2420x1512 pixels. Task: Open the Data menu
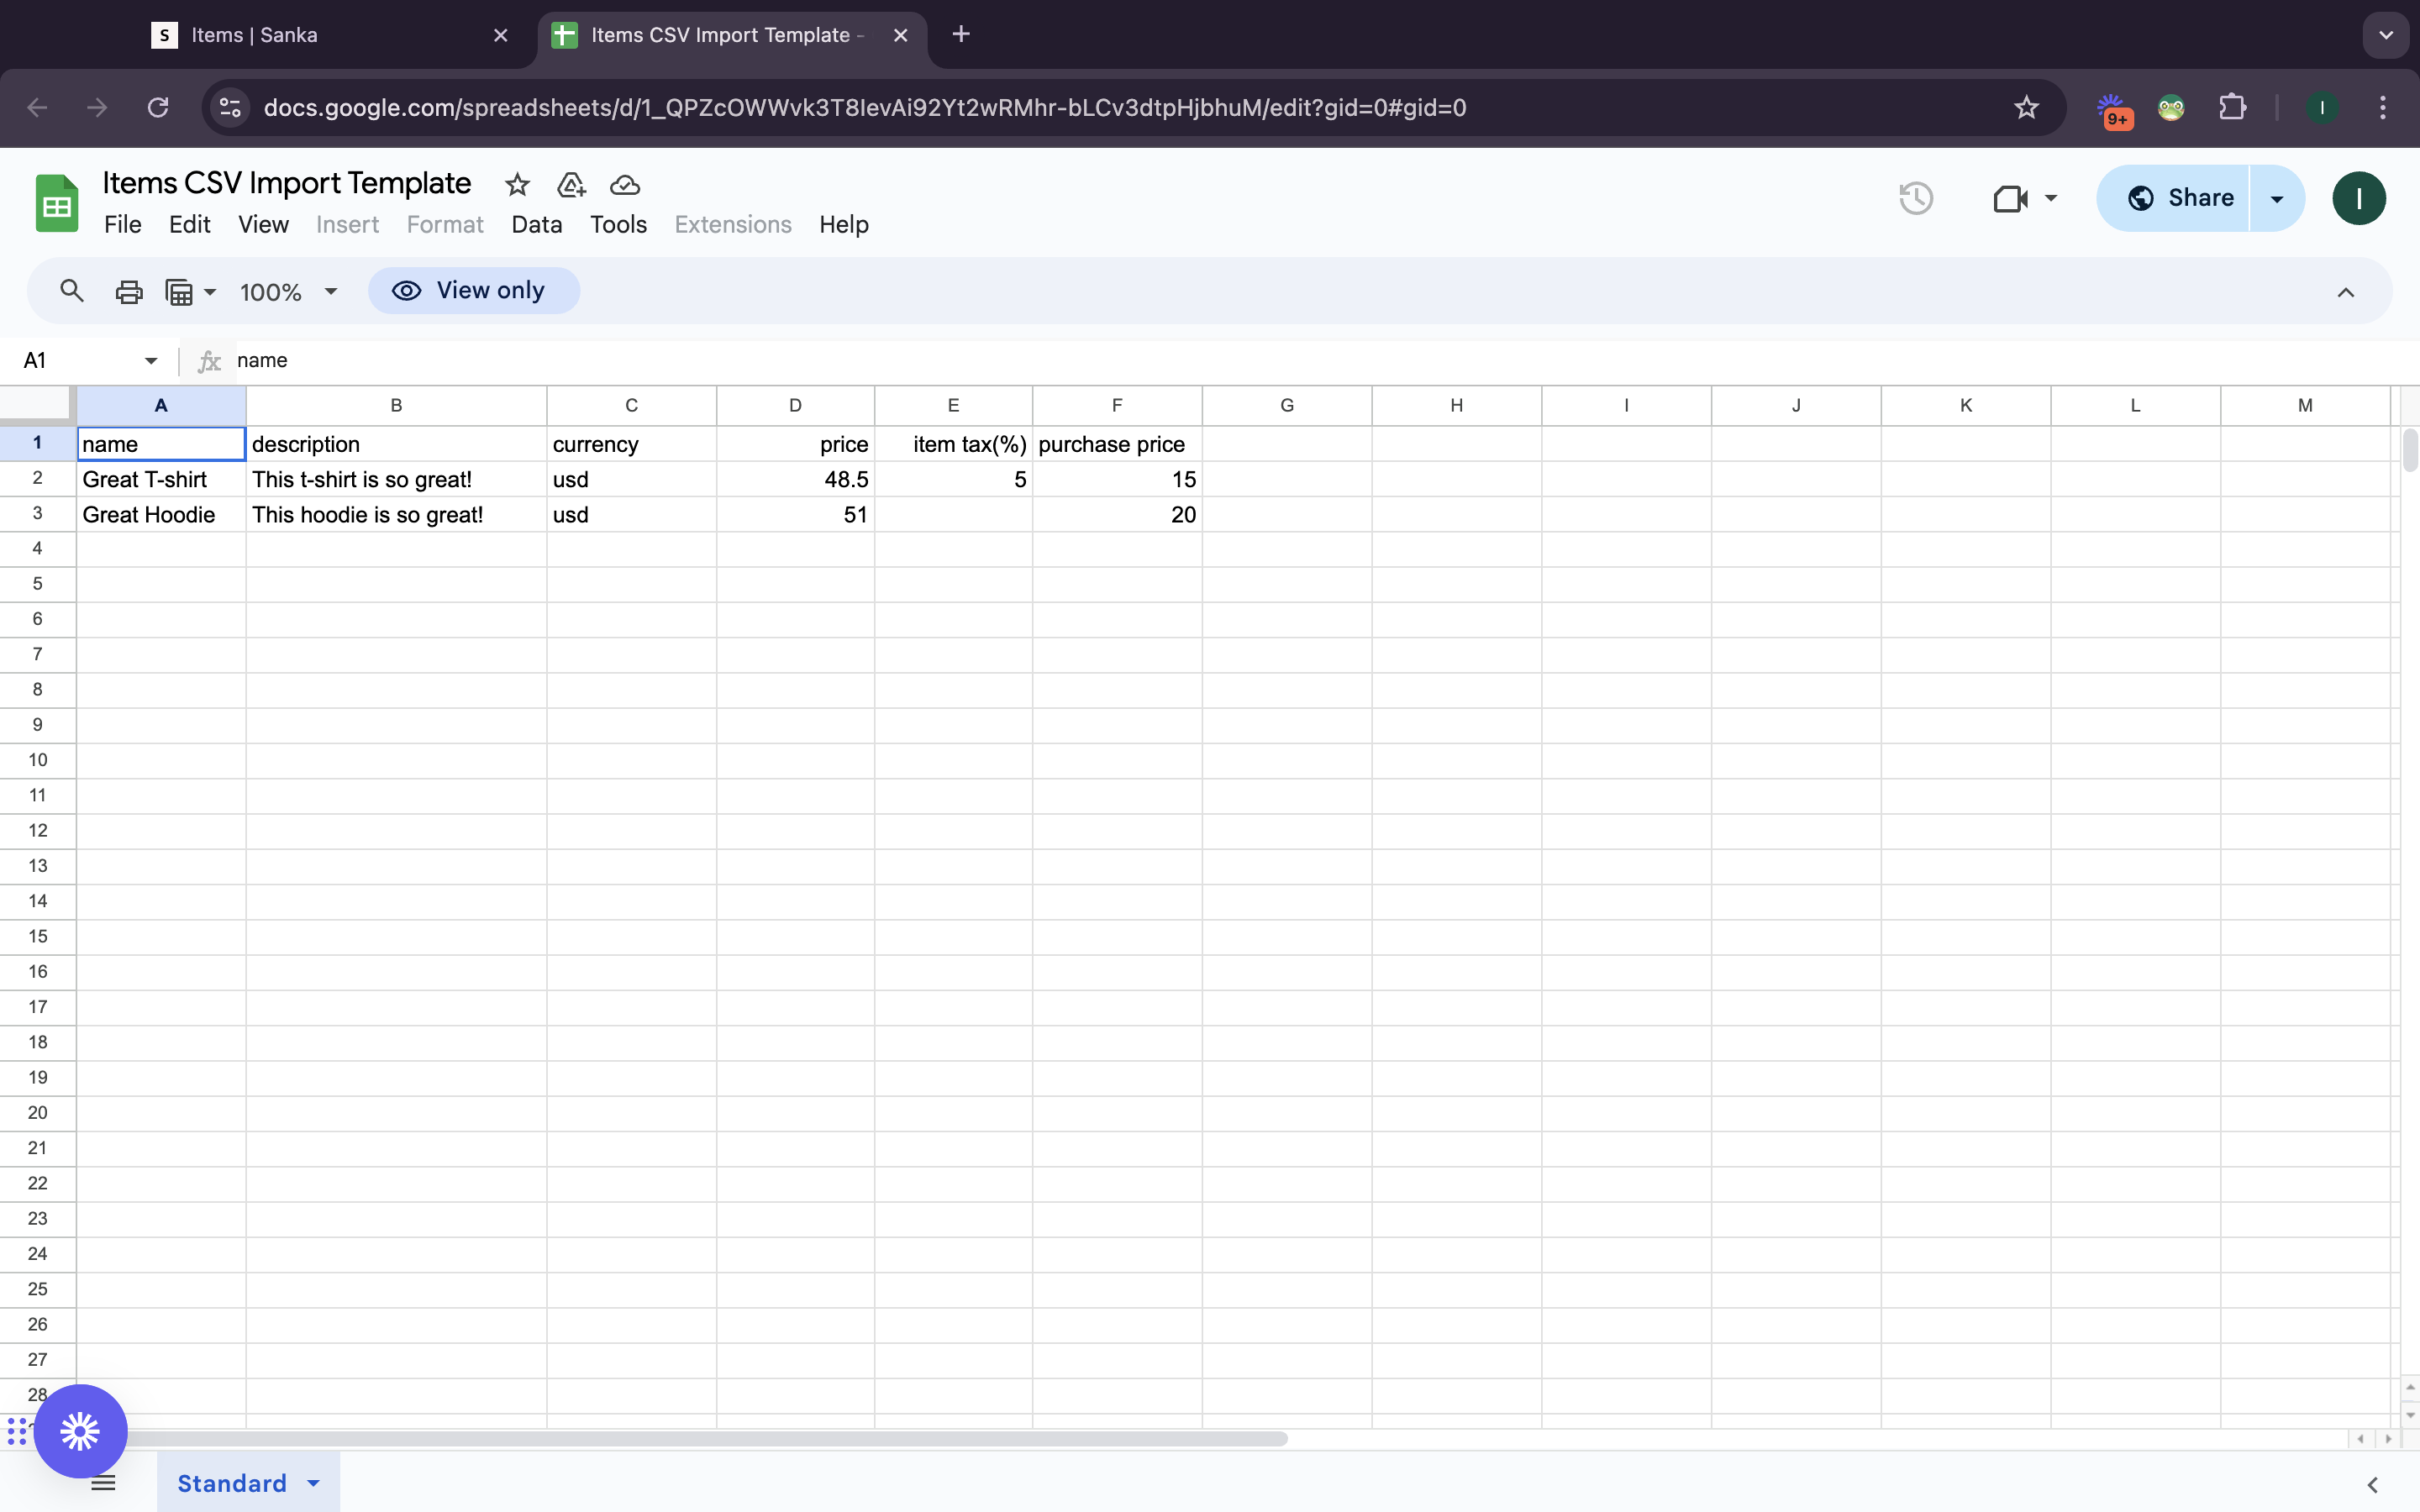tap(536, 225)
